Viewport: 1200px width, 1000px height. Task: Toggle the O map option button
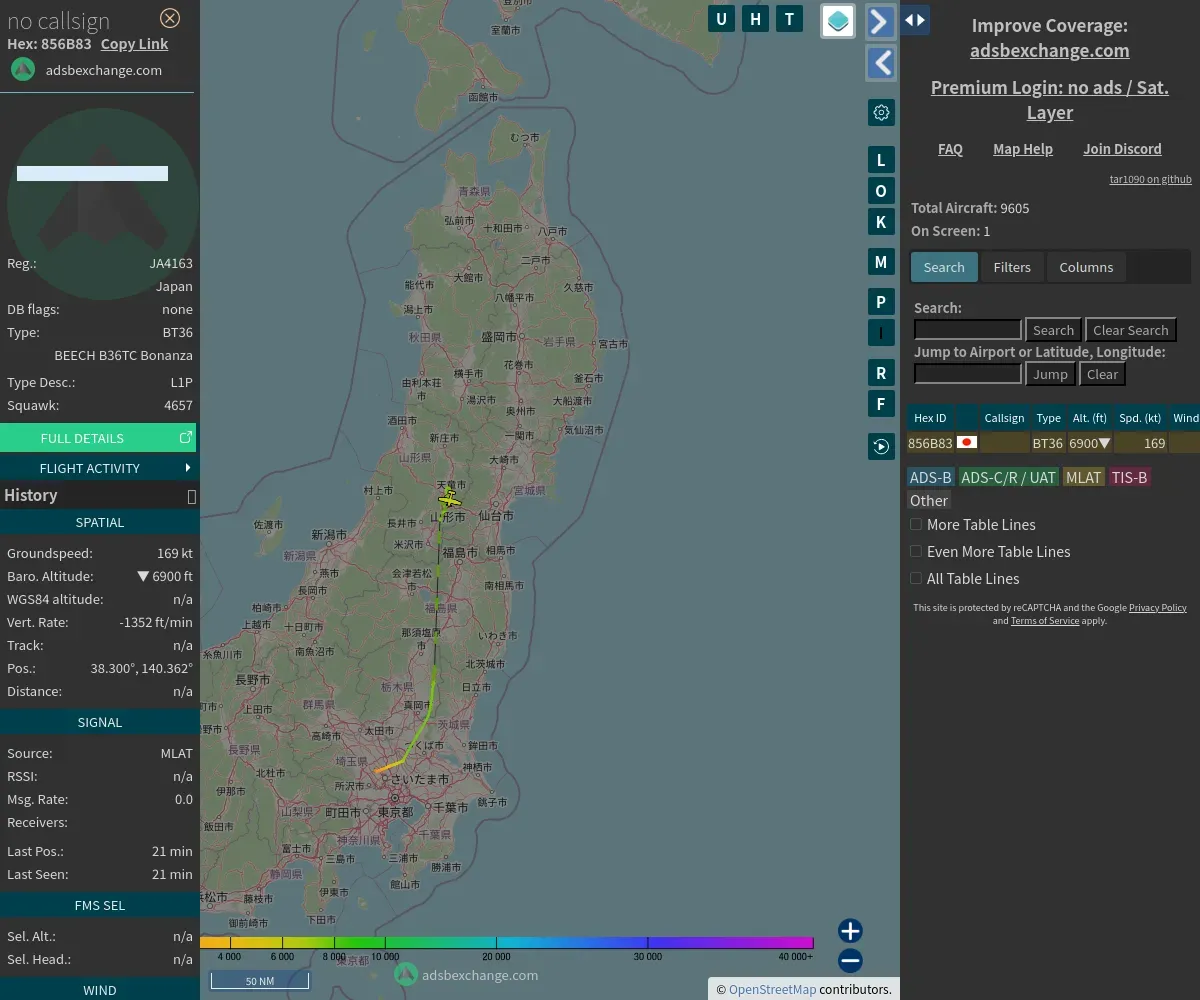(x=881, y=191)
